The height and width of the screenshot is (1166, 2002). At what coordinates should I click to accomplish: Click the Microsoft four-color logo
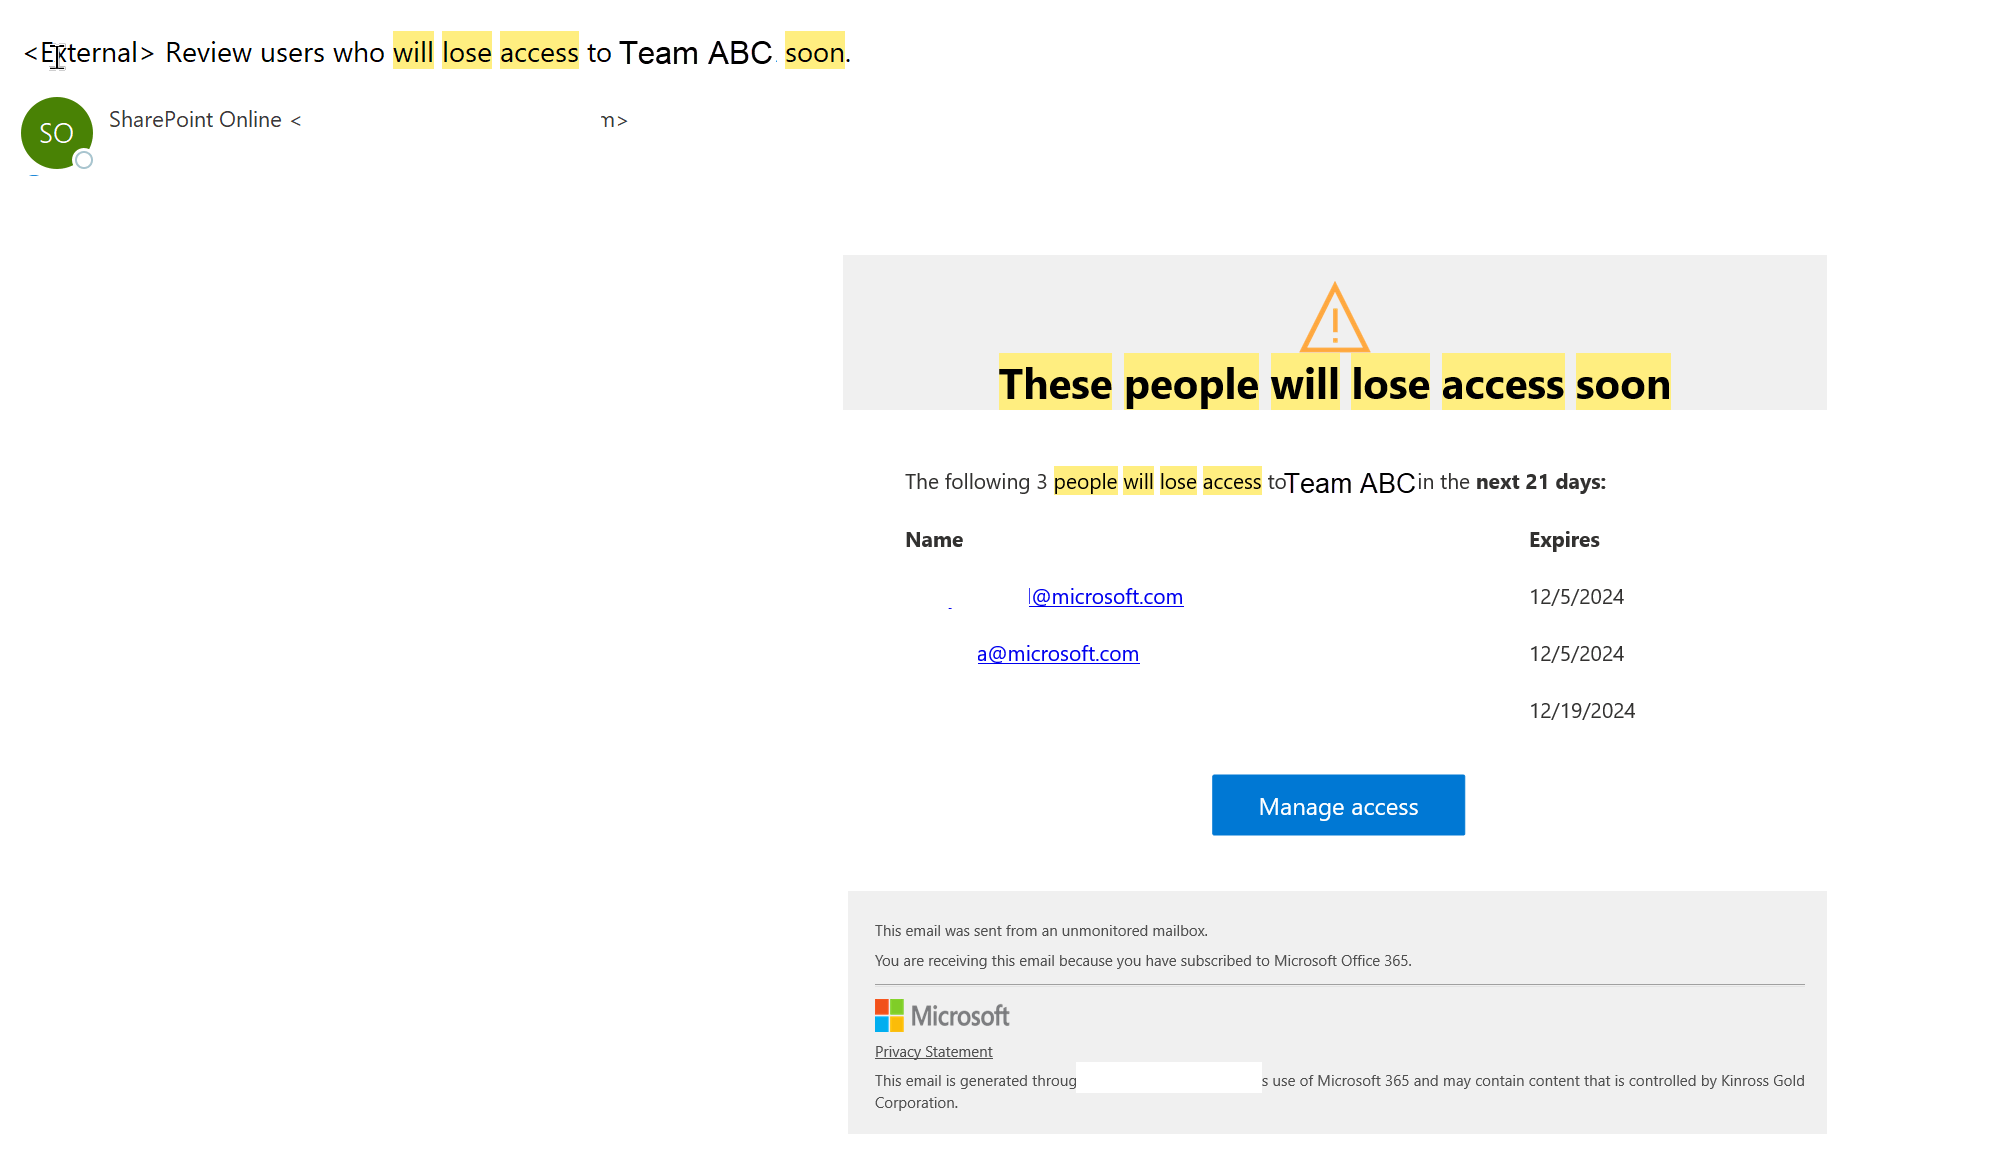coord(889,1015)
